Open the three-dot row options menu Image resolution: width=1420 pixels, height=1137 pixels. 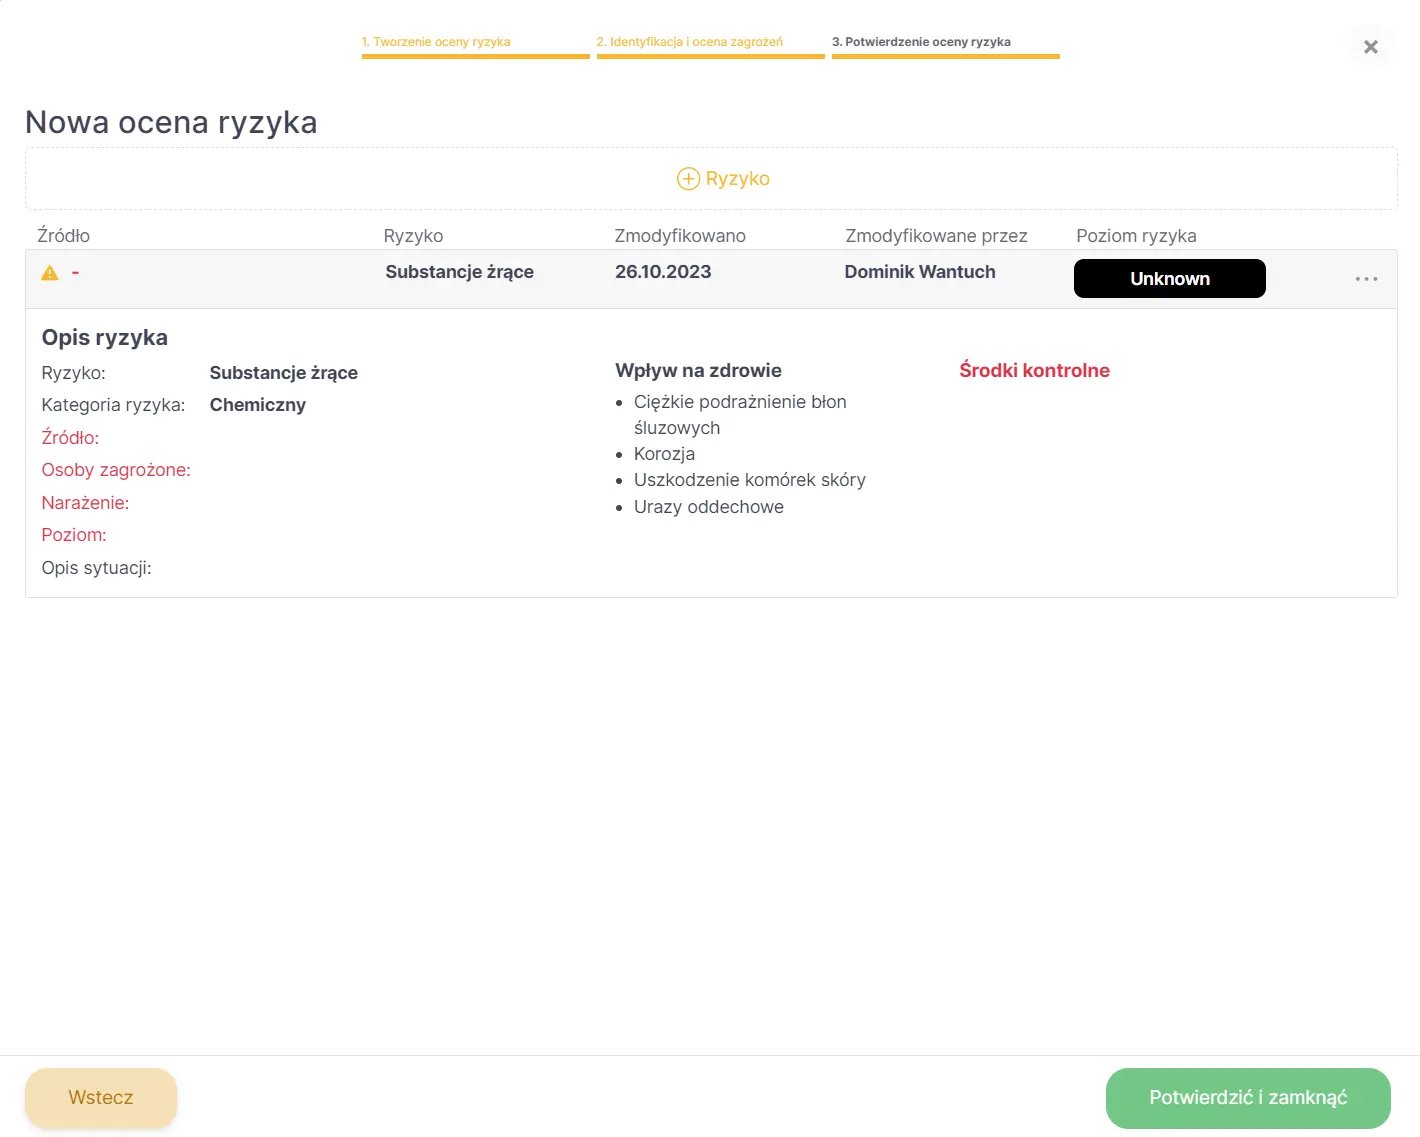click(1366, 279)
